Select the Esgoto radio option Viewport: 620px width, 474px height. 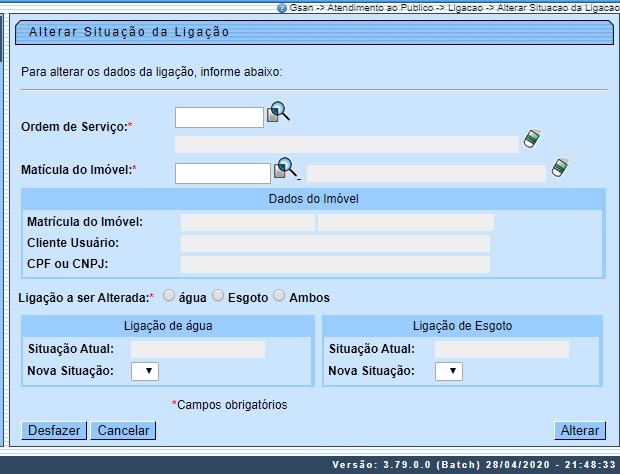coord(218,296)
